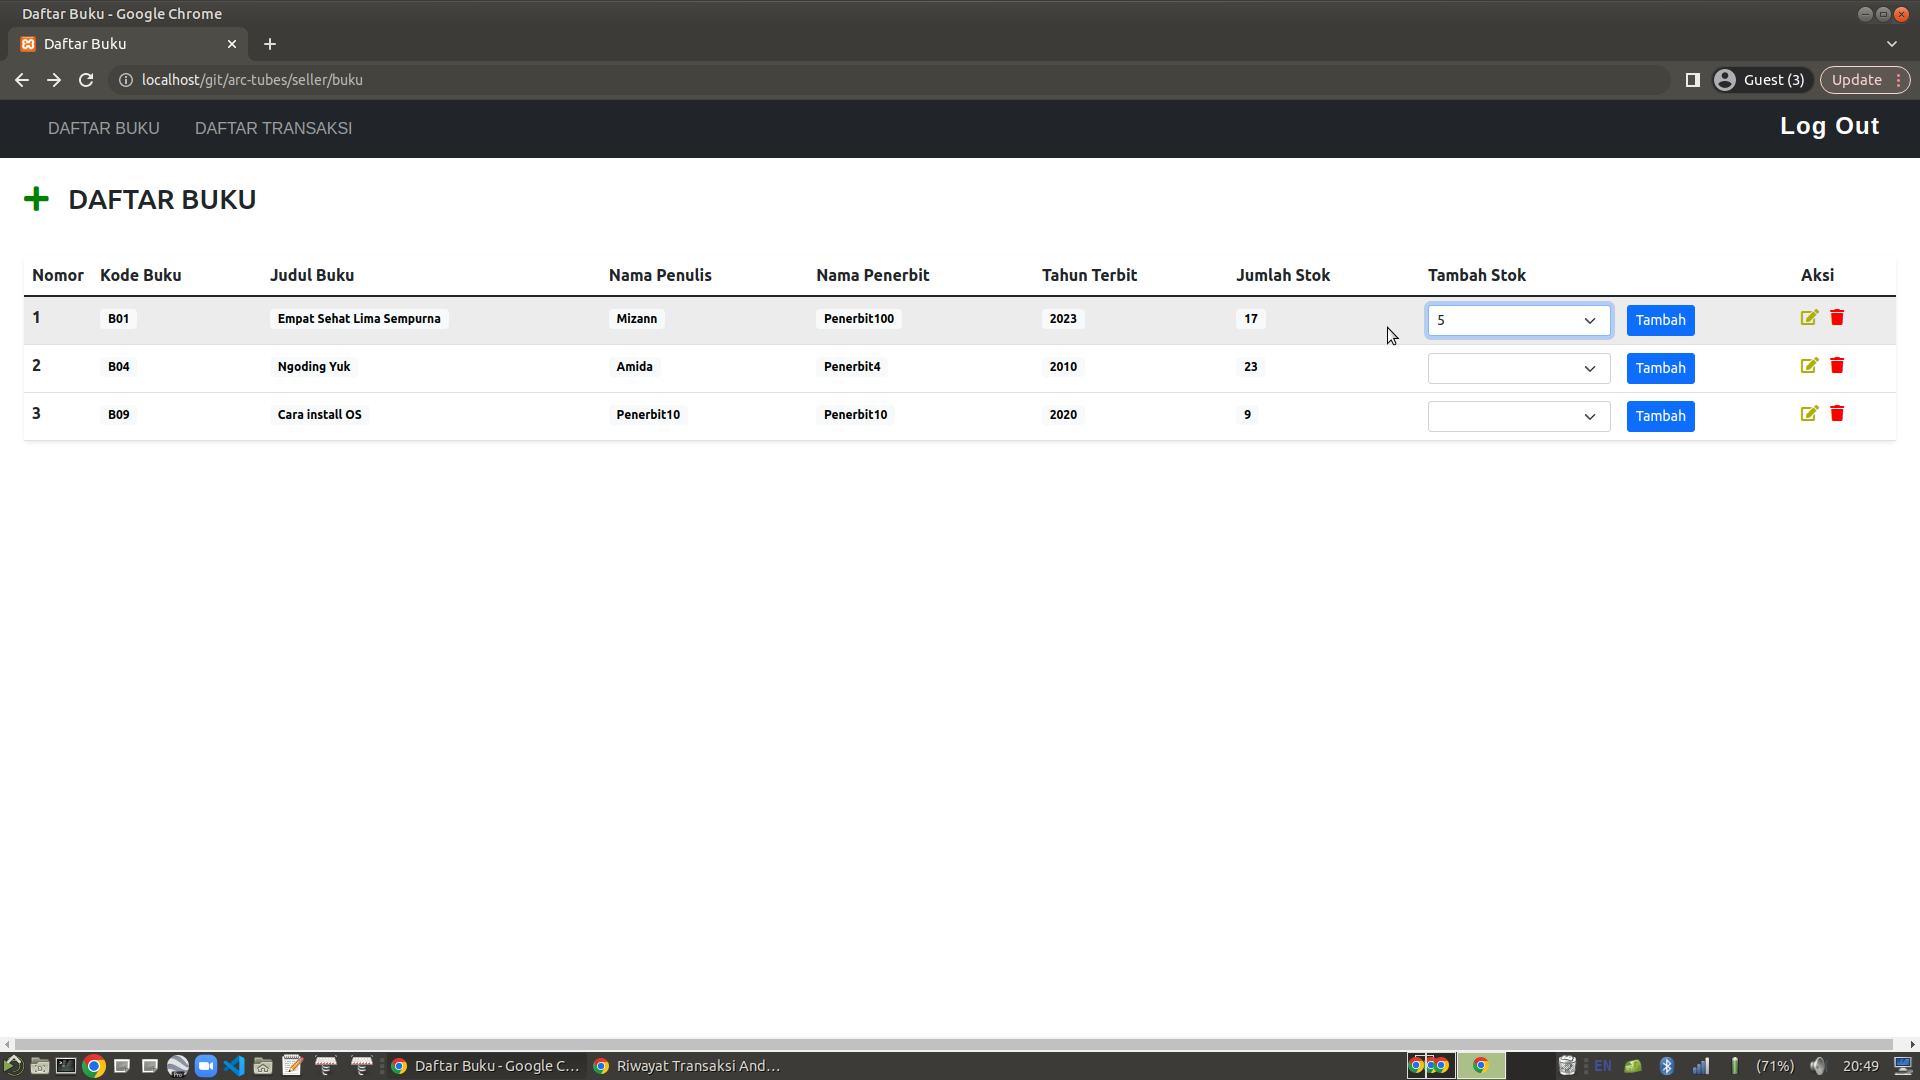Viewport: 1920px width, 1080px height.
Task: Open Tambah Stok dropdown for book B04
Action: pyautogui.click(x=1518, y=368)
